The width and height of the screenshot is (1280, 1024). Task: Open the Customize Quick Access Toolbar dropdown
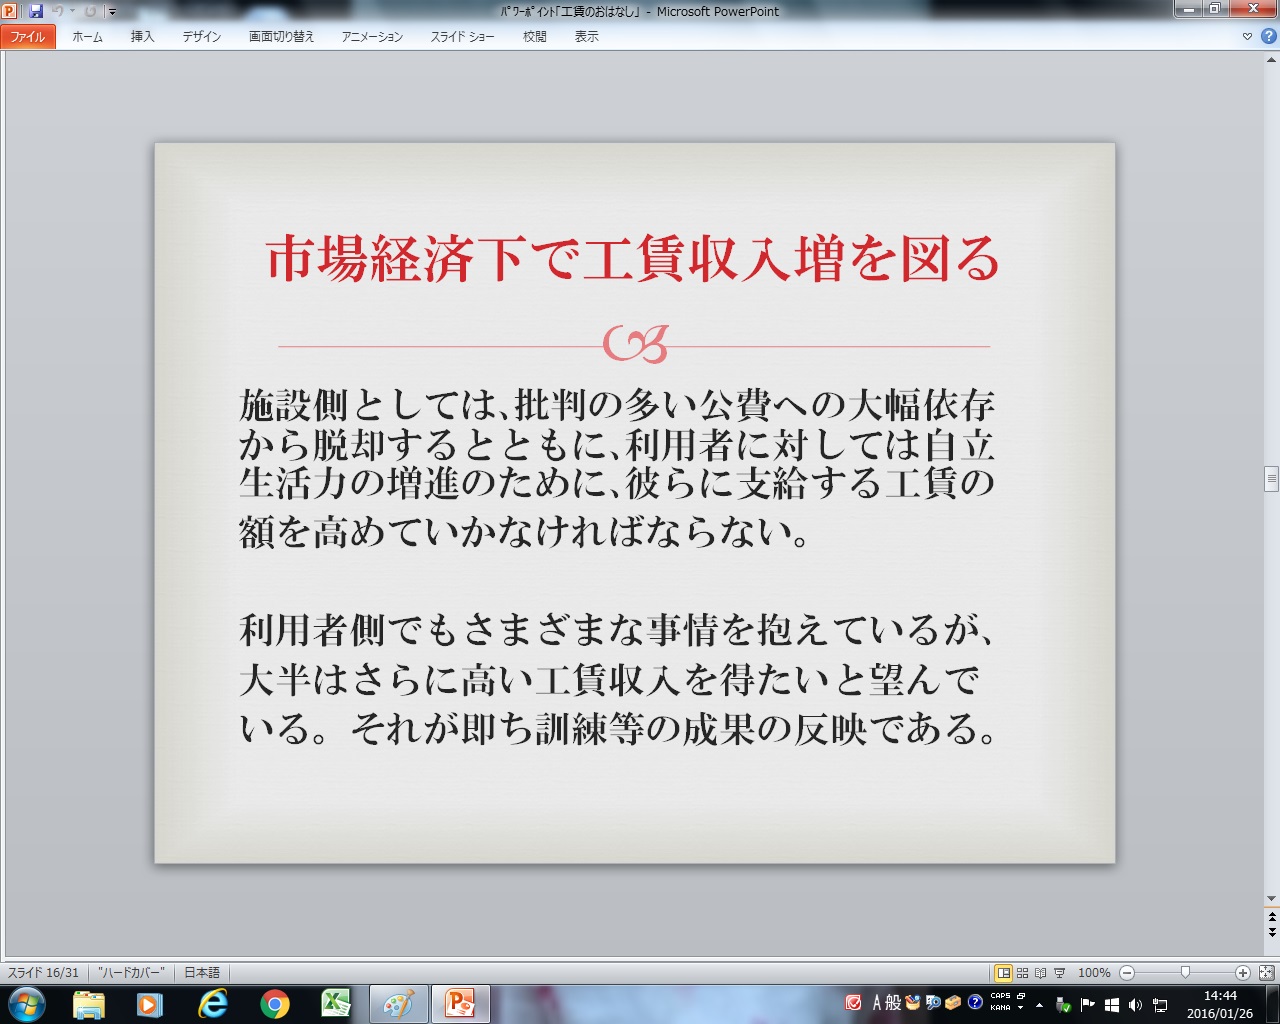[112, 12]
